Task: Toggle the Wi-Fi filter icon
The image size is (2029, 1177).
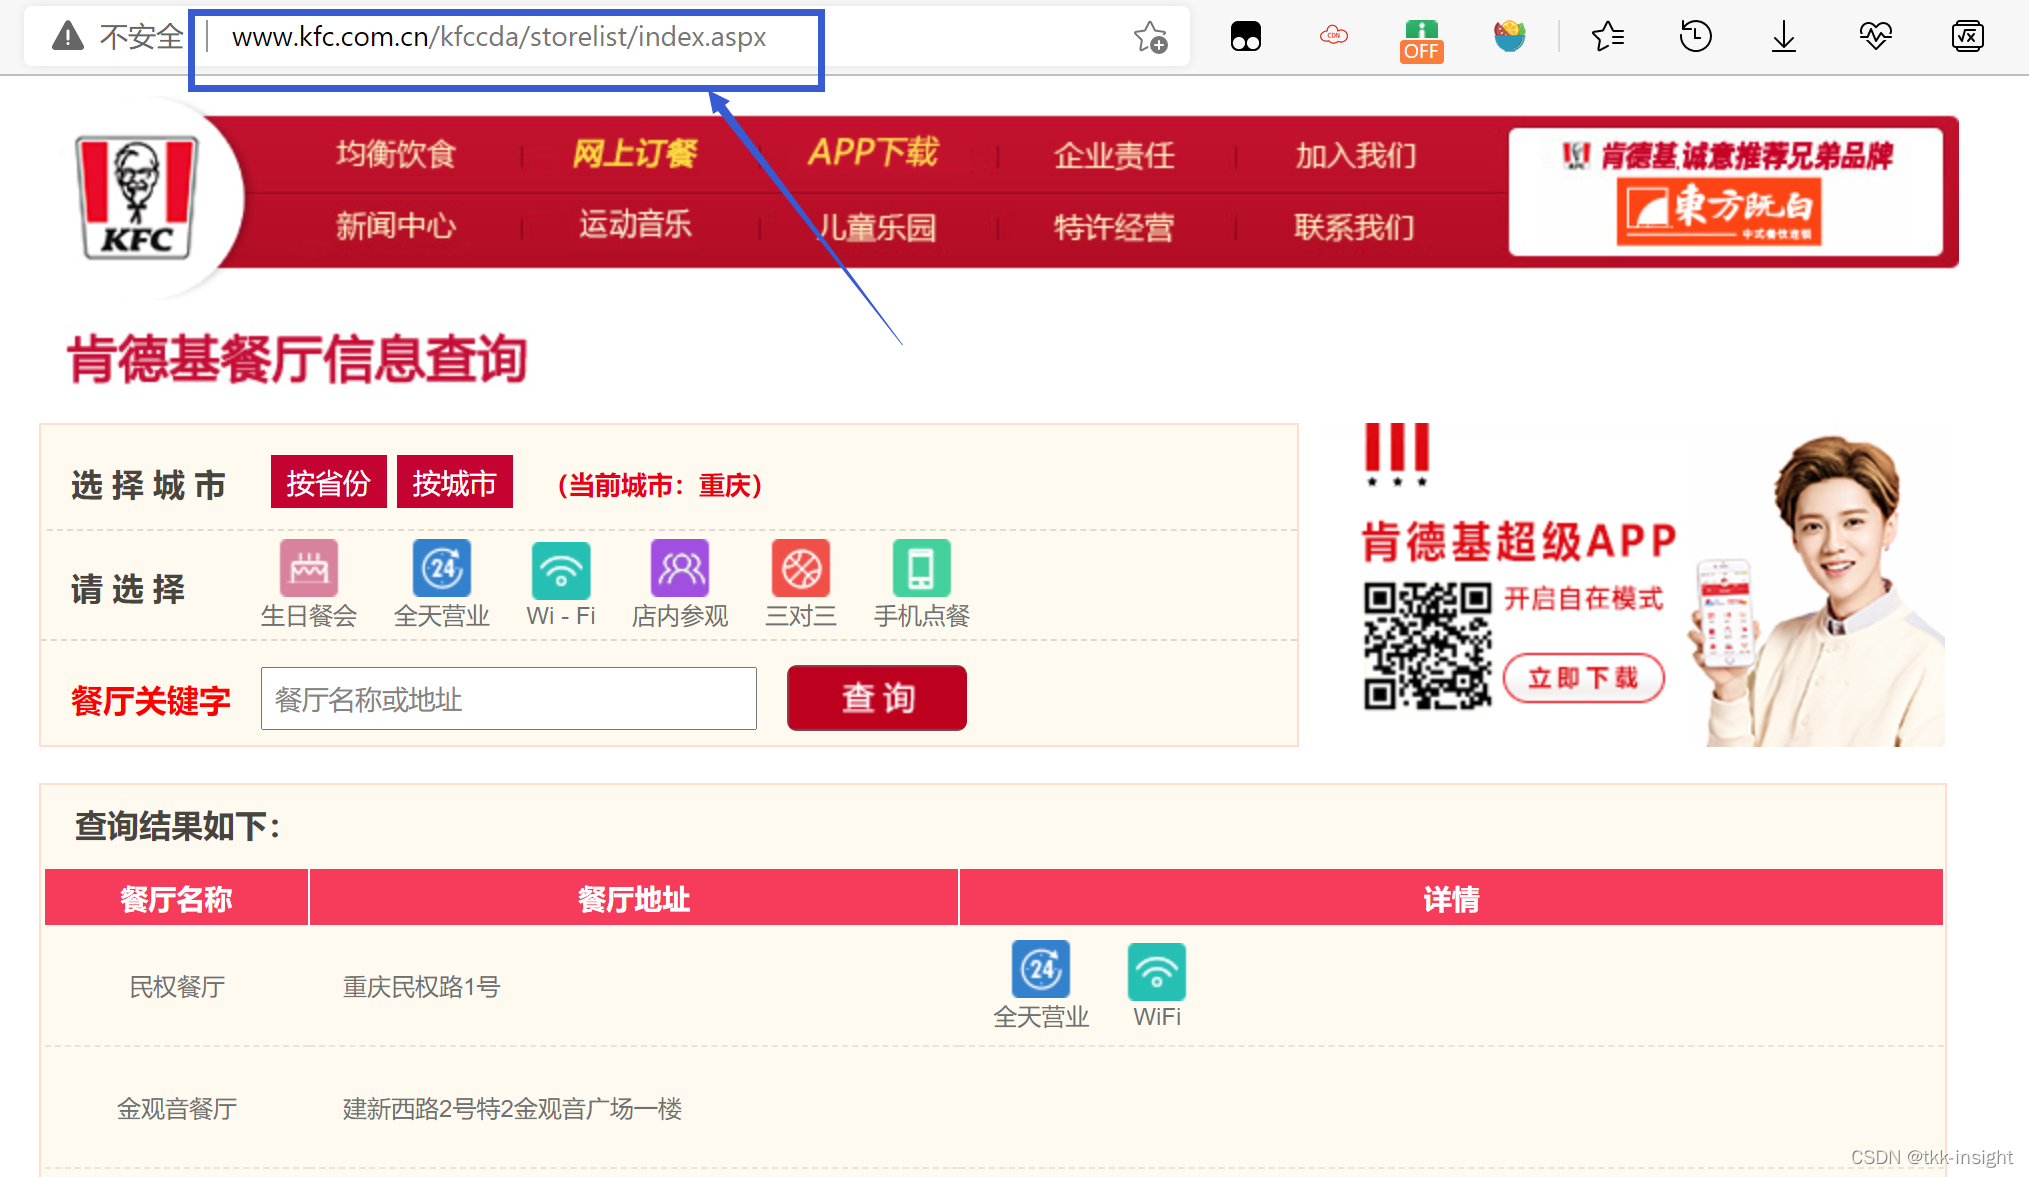Action: (561, 569)
